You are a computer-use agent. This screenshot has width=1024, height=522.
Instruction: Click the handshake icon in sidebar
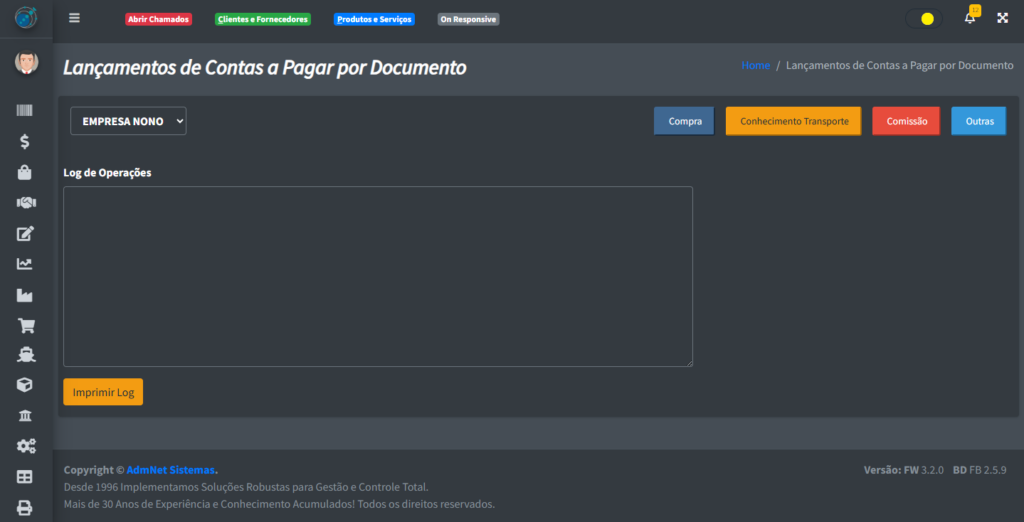pyautogui.click(x=25, y=203)
